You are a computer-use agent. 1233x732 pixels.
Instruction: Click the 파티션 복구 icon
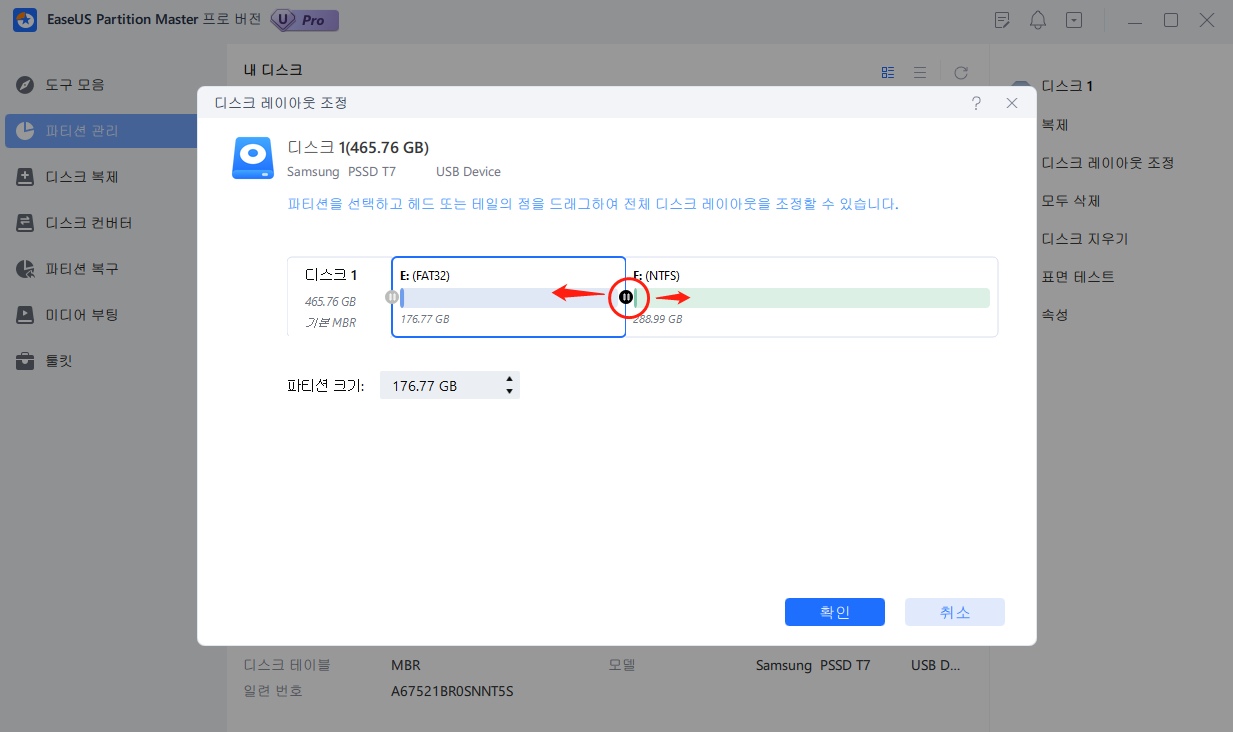coord(26,269)
